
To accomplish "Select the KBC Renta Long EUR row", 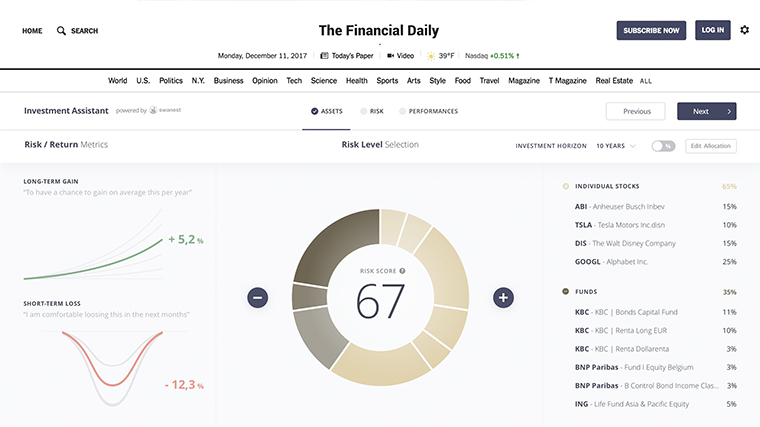I will 655,331.
